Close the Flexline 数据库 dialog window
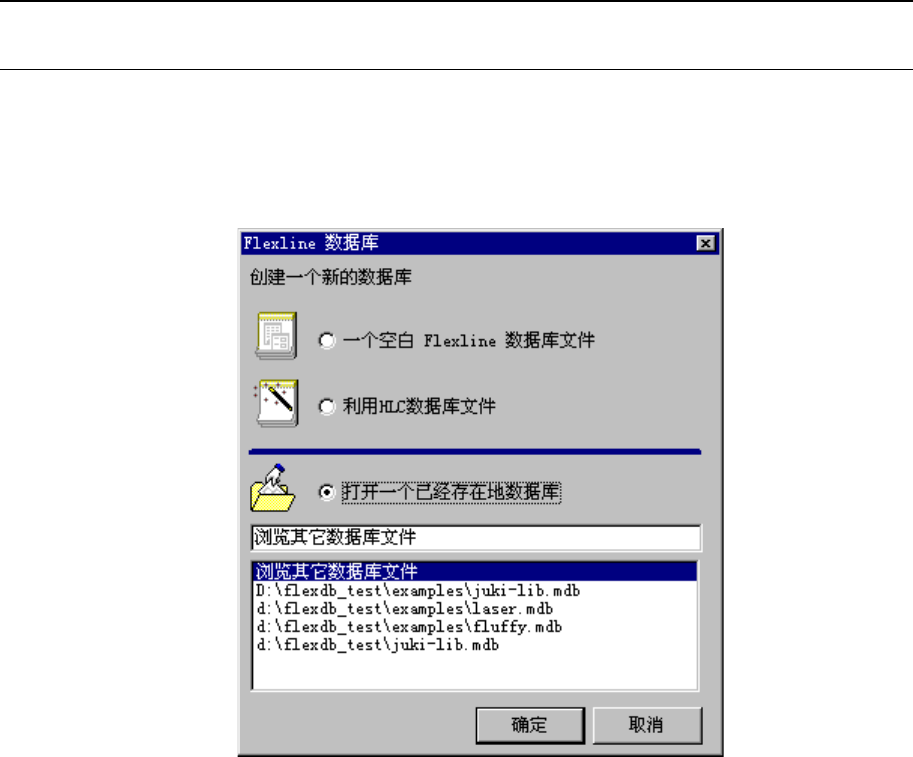This screenshot has height=757, width=913. [x=706, y=243]
